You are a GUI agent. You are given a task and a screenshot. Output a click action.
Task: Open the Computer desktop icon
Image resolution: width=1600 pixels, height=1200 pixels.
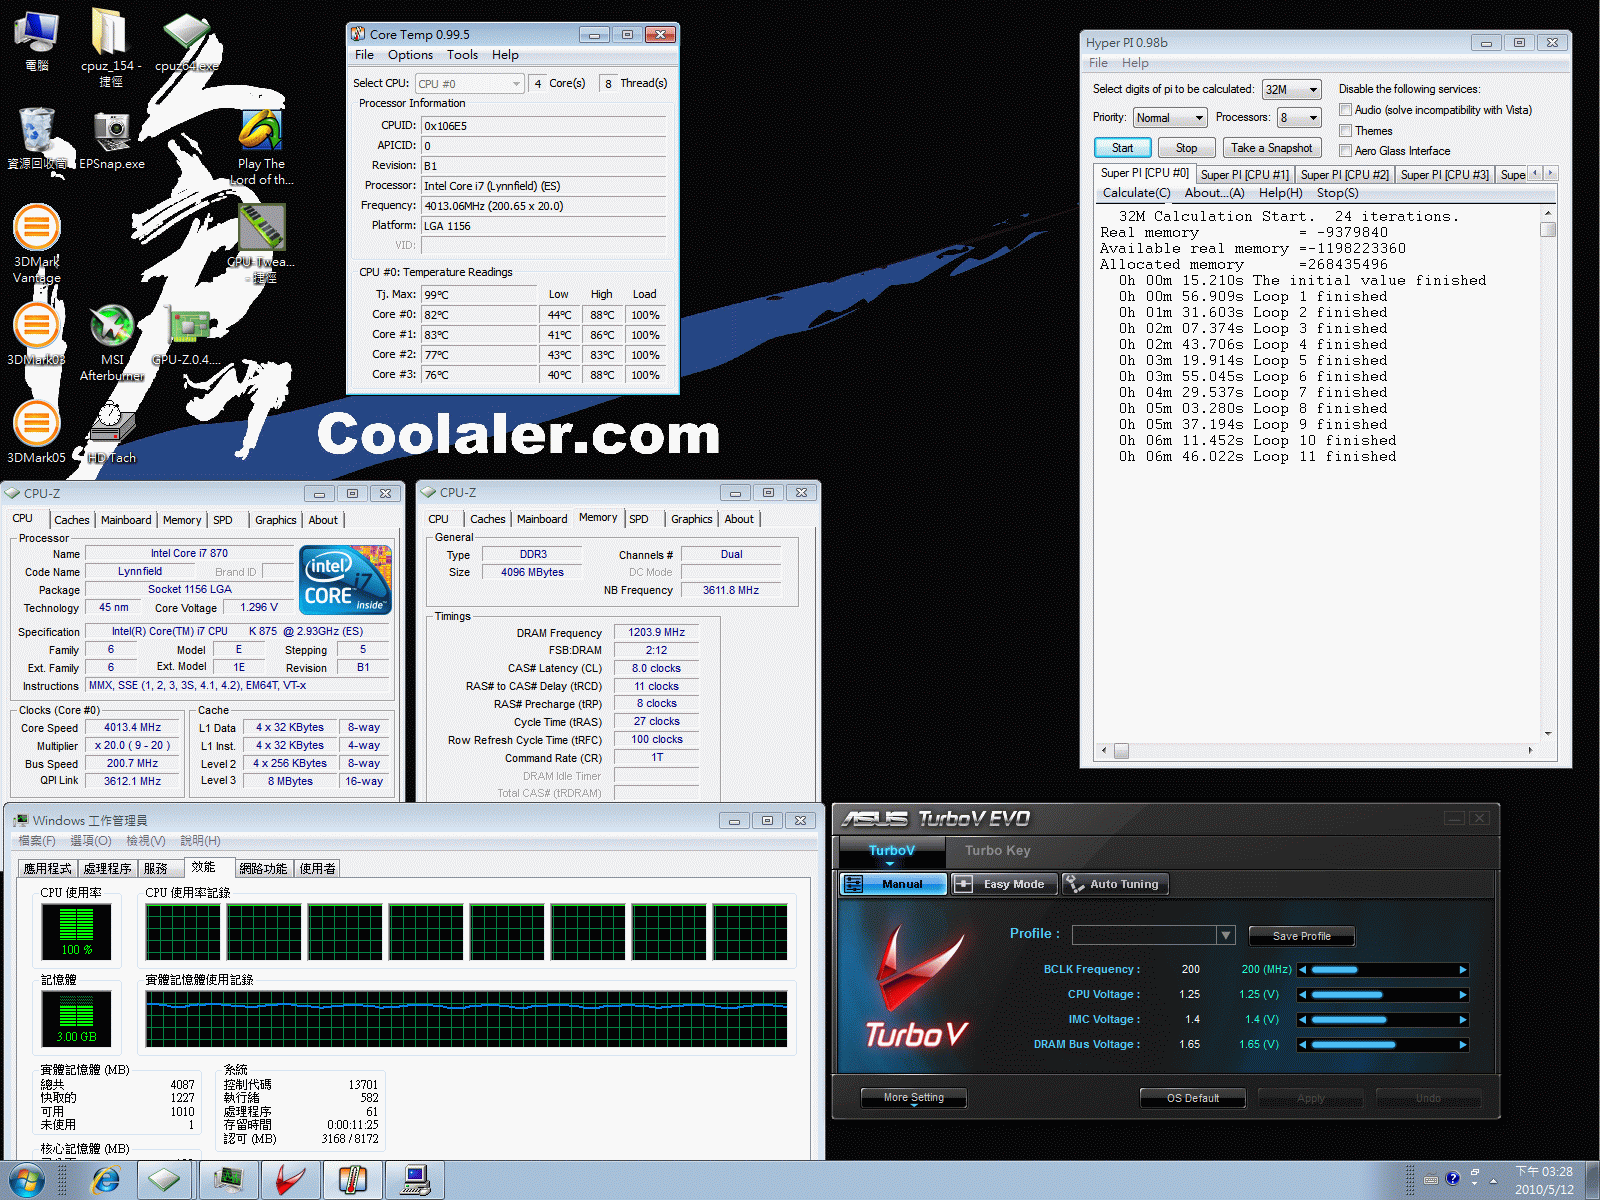click(37, 40)
